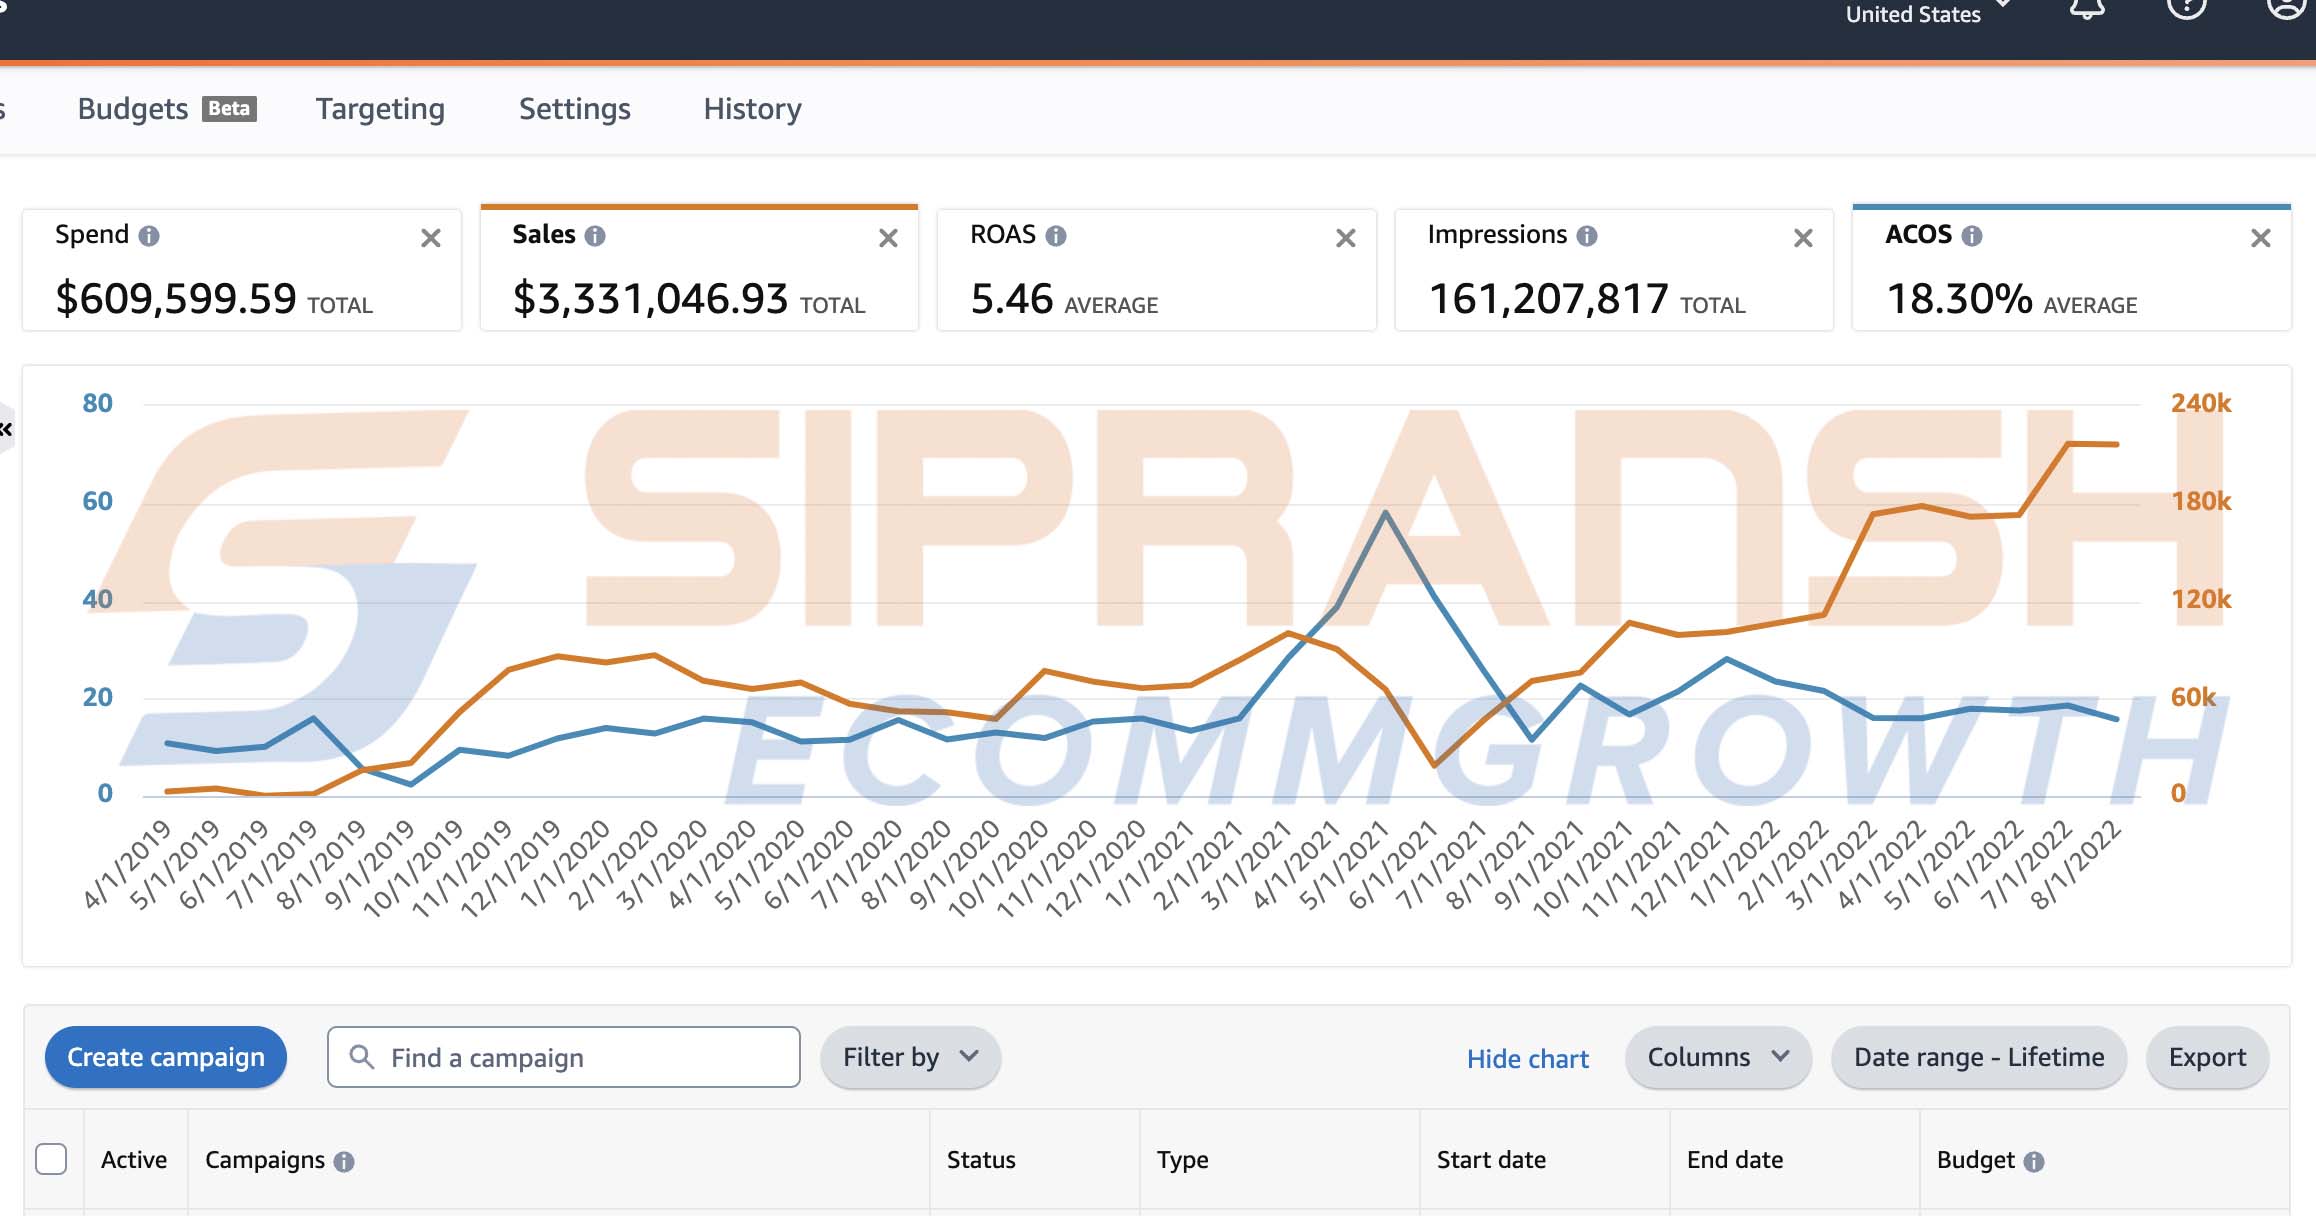This screenshot has width=2316, height=1216.
Task: Click the Hide chart link
Action: pyautogui.click(x=1527, y=1059)
